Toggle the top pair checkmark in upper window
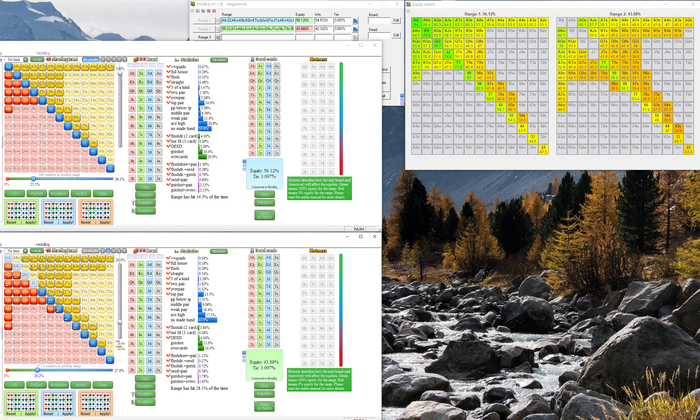700x420 pixels. click(x=168, y=103)
